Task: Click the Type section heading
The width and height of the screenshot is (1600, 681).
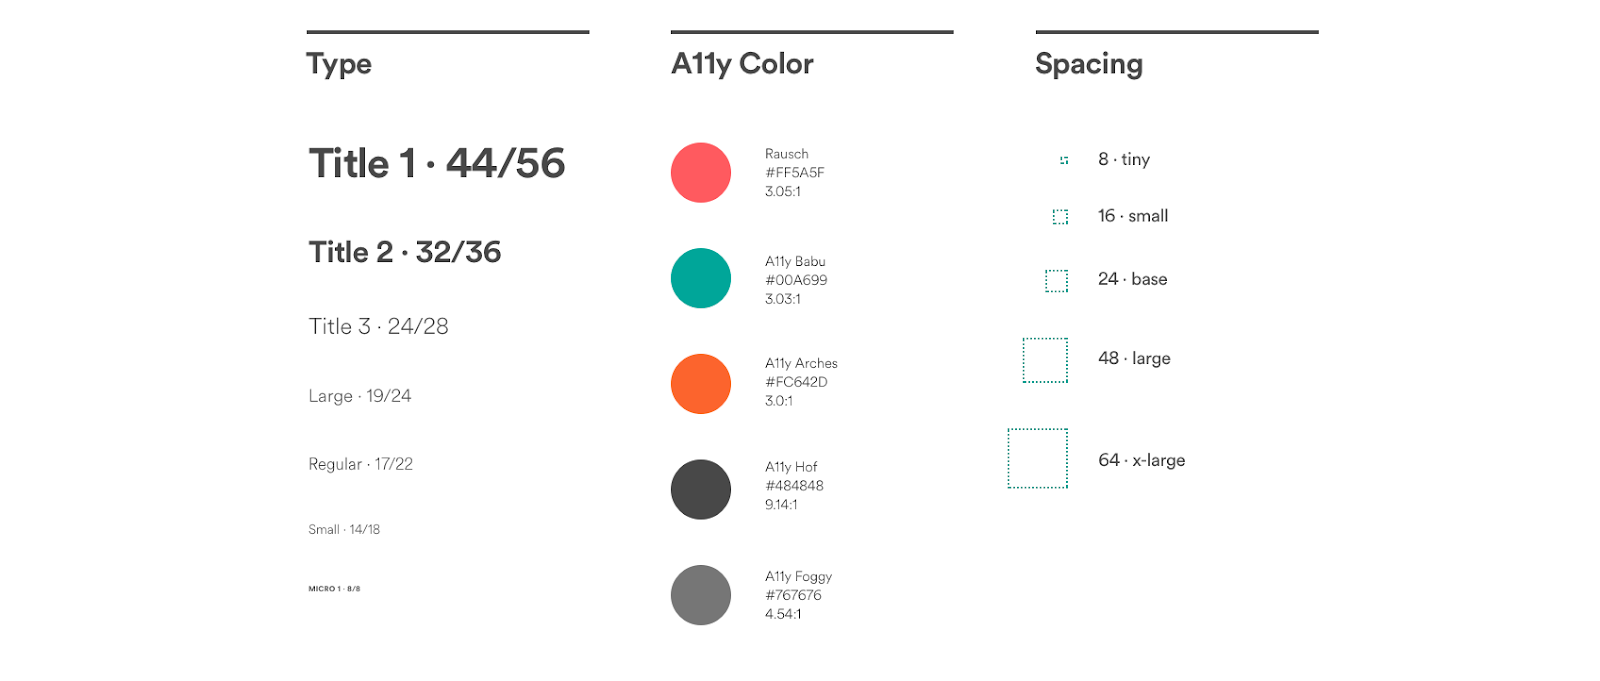Action: point(339,65)
